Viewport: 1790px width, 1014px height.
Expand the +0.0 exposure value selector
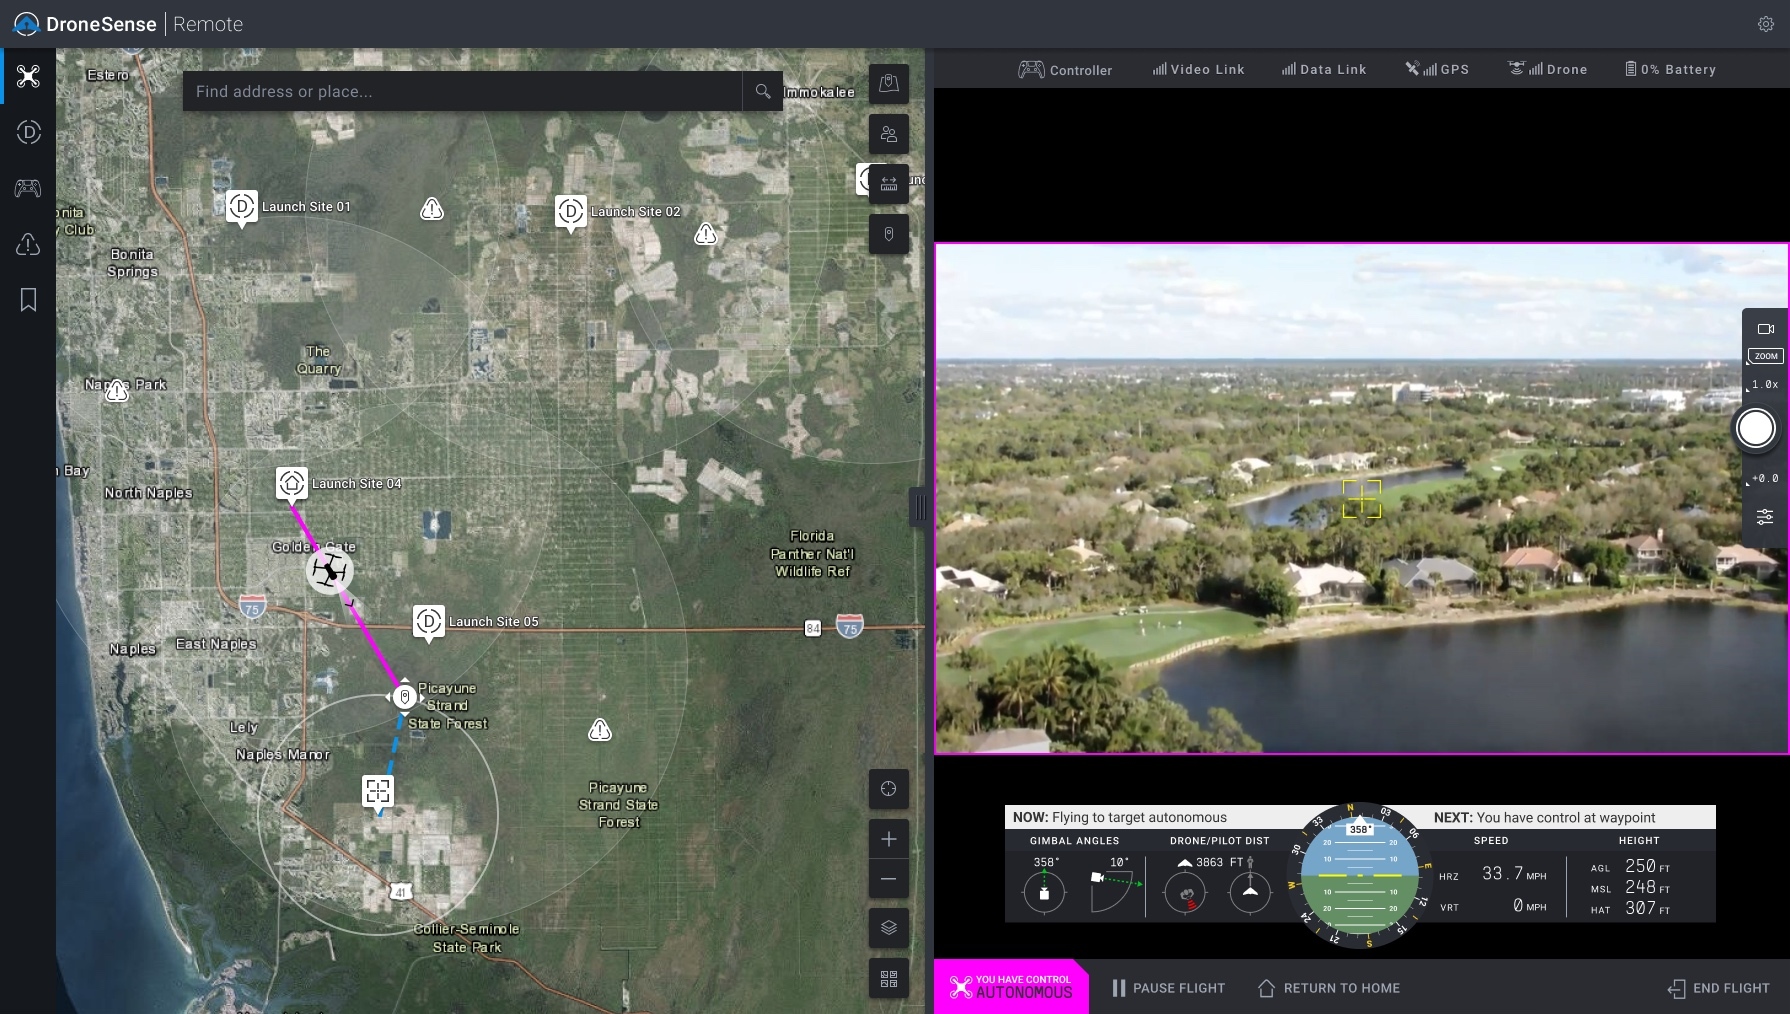coord(1764,479)
